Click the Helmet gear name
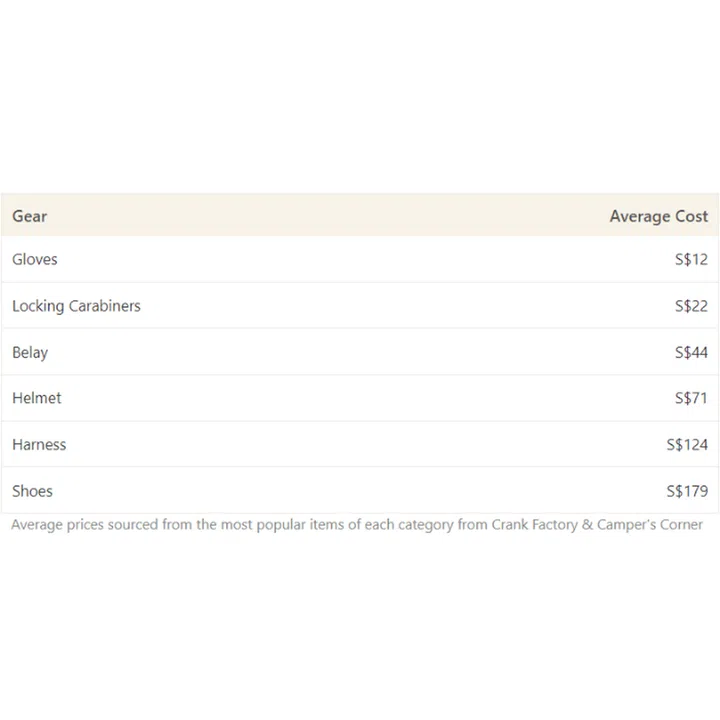Viewport: 720px width, 720px height. [x=37, y=398]
